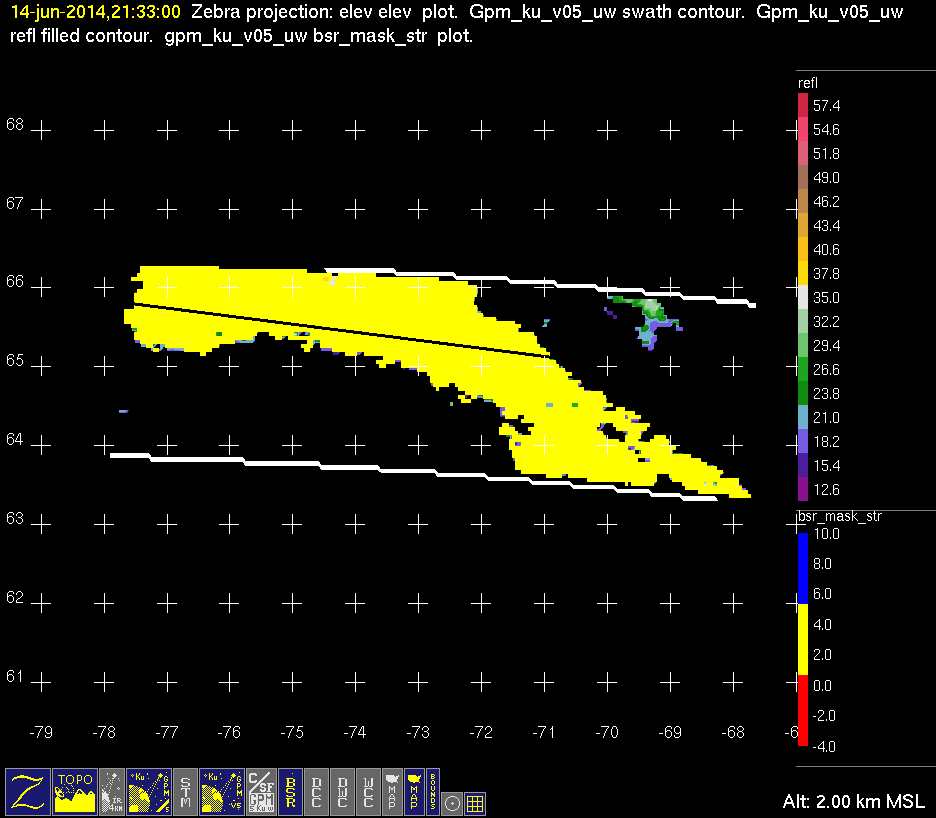Click the circular range ring icon
Viewport: 936px width, 818px height.
pos(453,802)
